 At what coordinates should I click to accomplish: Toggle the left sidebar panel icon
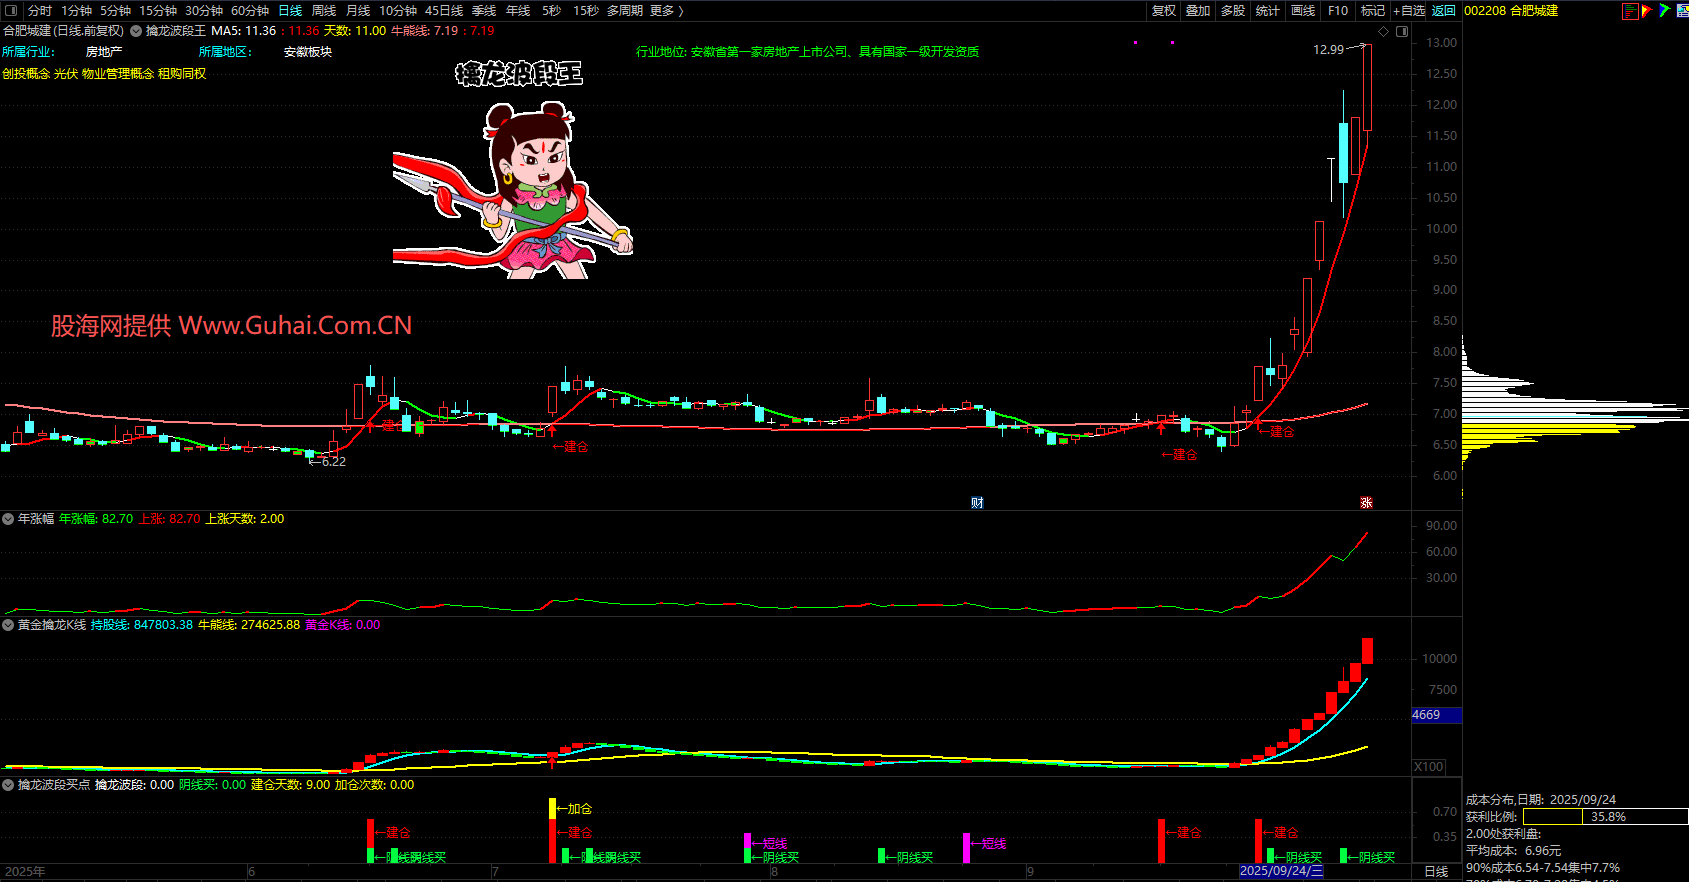pos(11,11)
